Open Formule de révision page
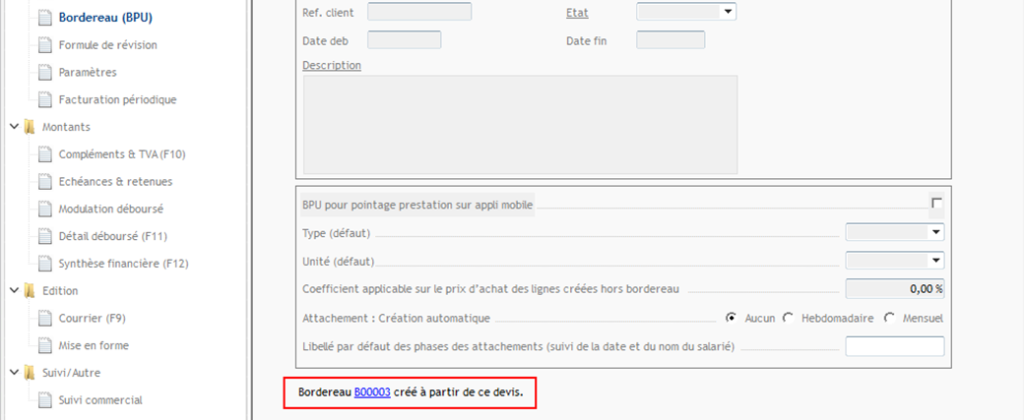Viewport: 1024px width, 420px height. click(x=108, y=45)
